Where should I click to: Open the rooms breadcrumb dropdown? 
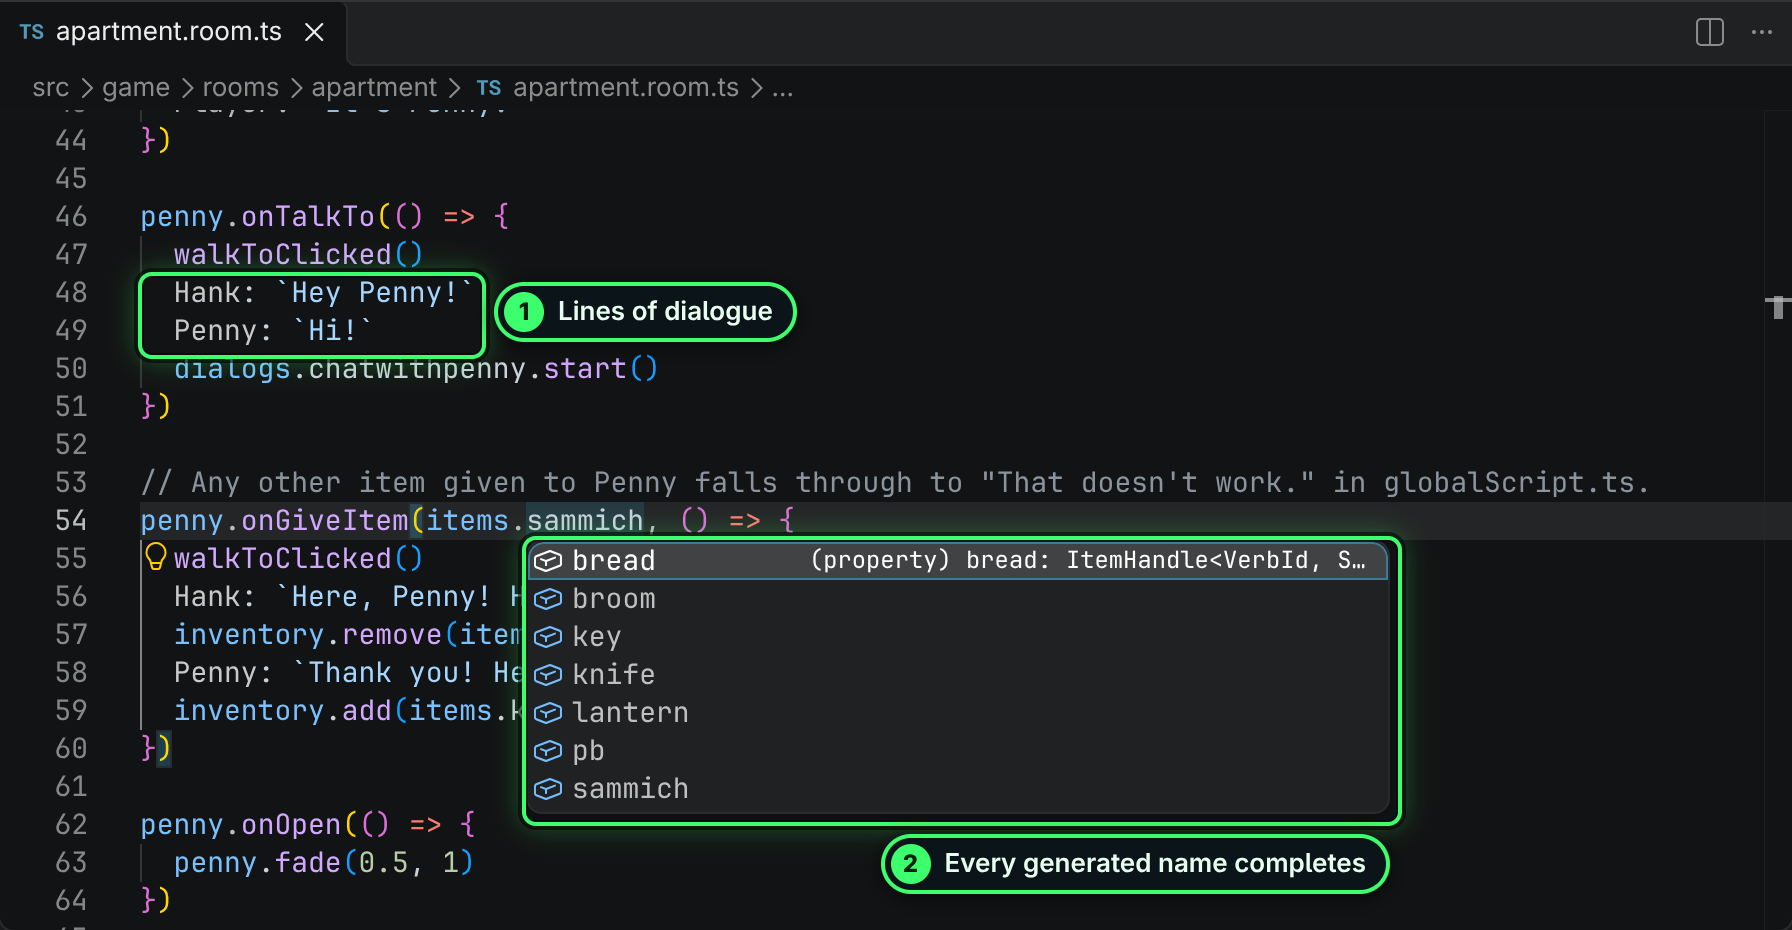(241, 88)
